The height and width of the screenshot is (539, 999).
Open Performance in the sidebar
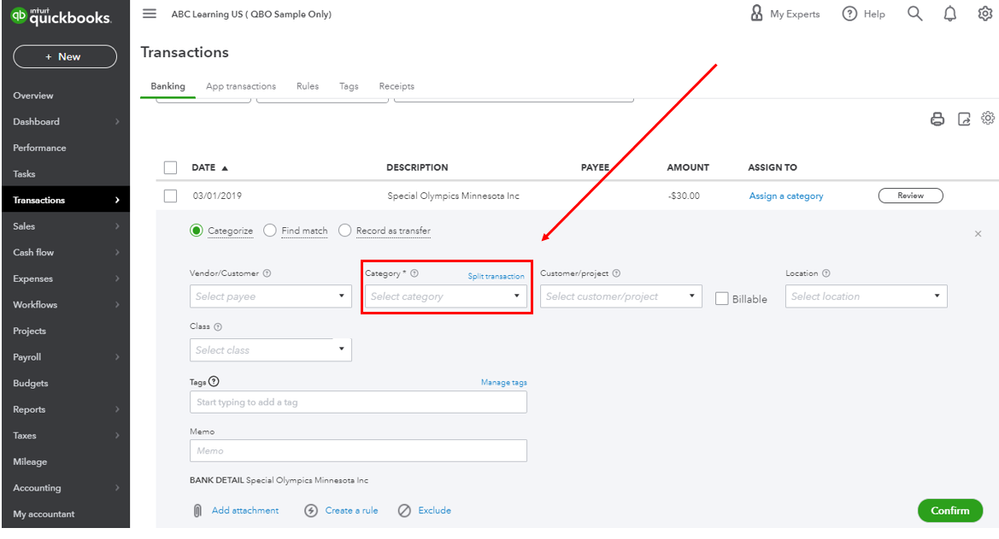(x=40, y=148)
